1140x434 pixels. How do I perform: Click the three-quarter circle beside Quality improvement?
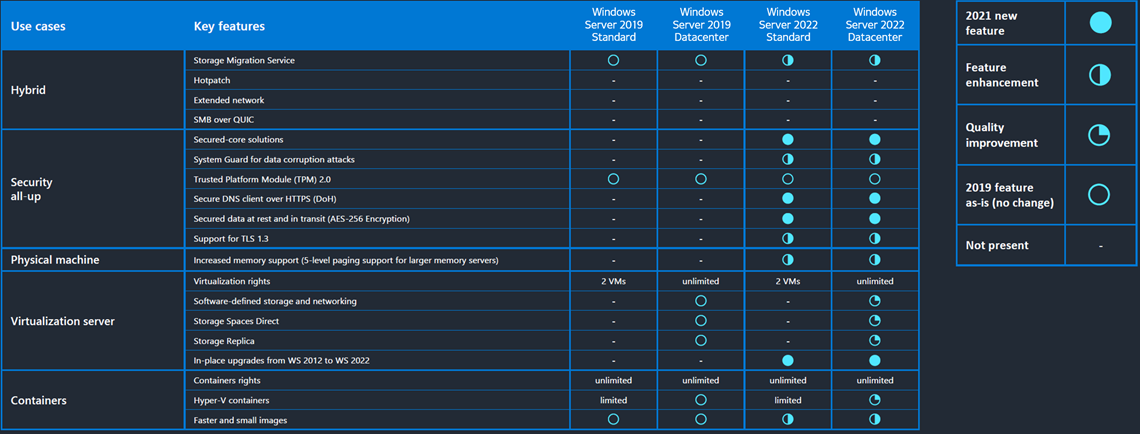coord(1101,135)
